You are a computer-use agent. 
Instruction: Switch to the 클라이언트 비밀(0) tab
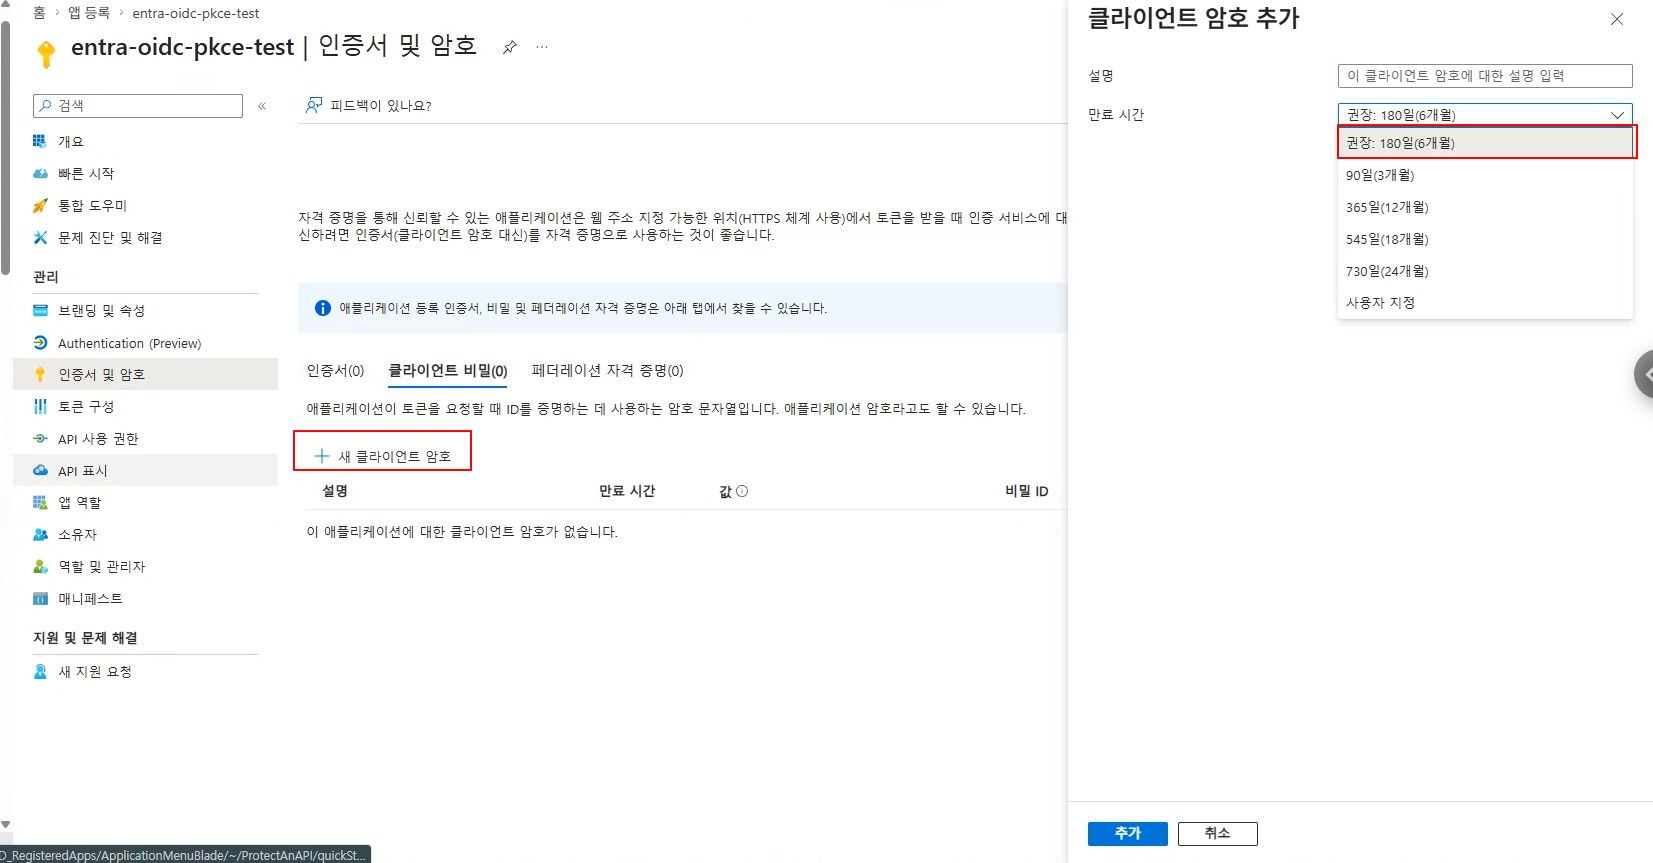pos(448,370)
